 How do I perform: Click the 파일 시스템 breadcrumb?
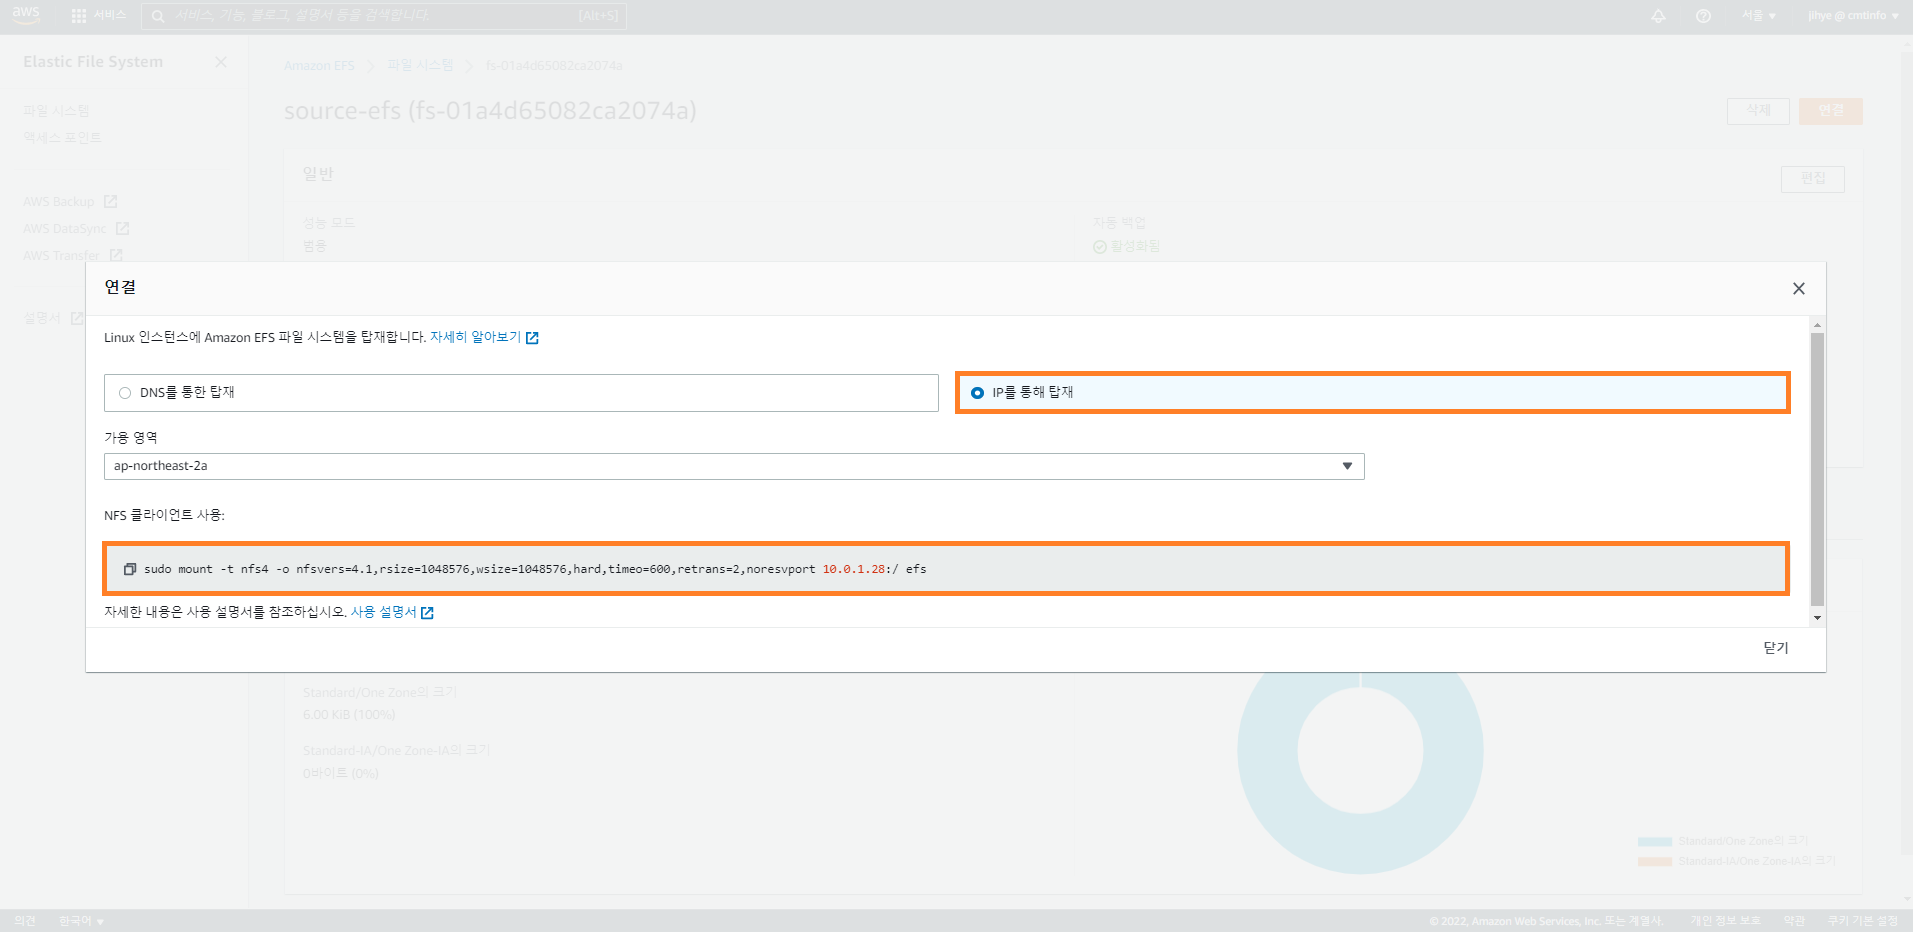[420, 66]
